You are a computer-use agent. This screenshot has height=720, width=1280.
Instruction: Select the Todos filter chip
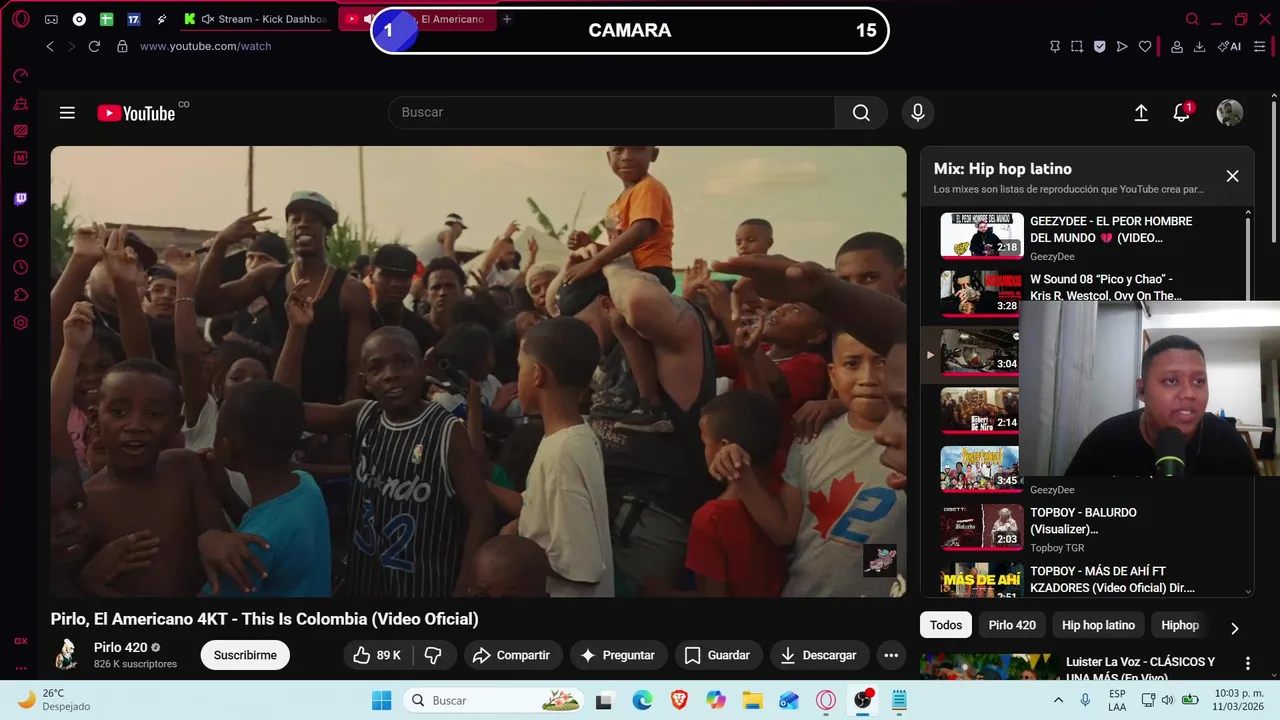(x=945, y=625)
